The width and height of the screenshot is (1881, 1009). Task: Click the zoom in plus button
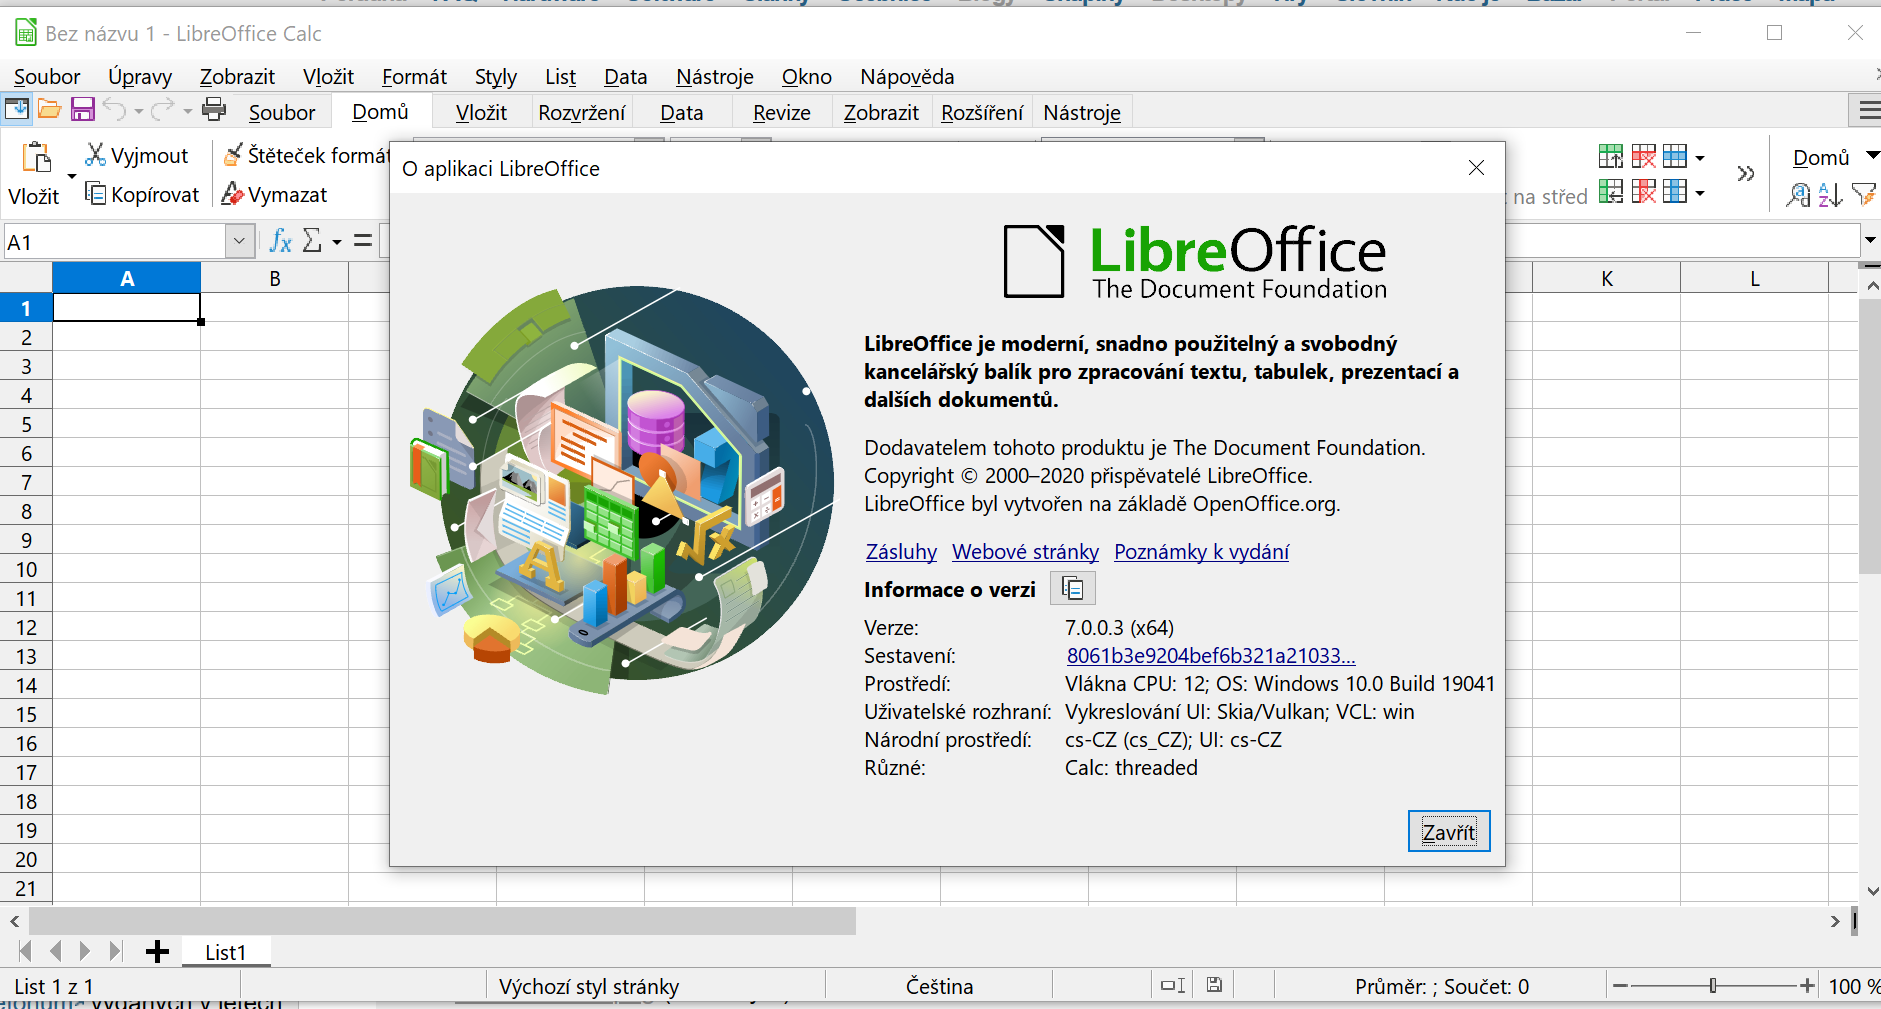pos(1806,985)
